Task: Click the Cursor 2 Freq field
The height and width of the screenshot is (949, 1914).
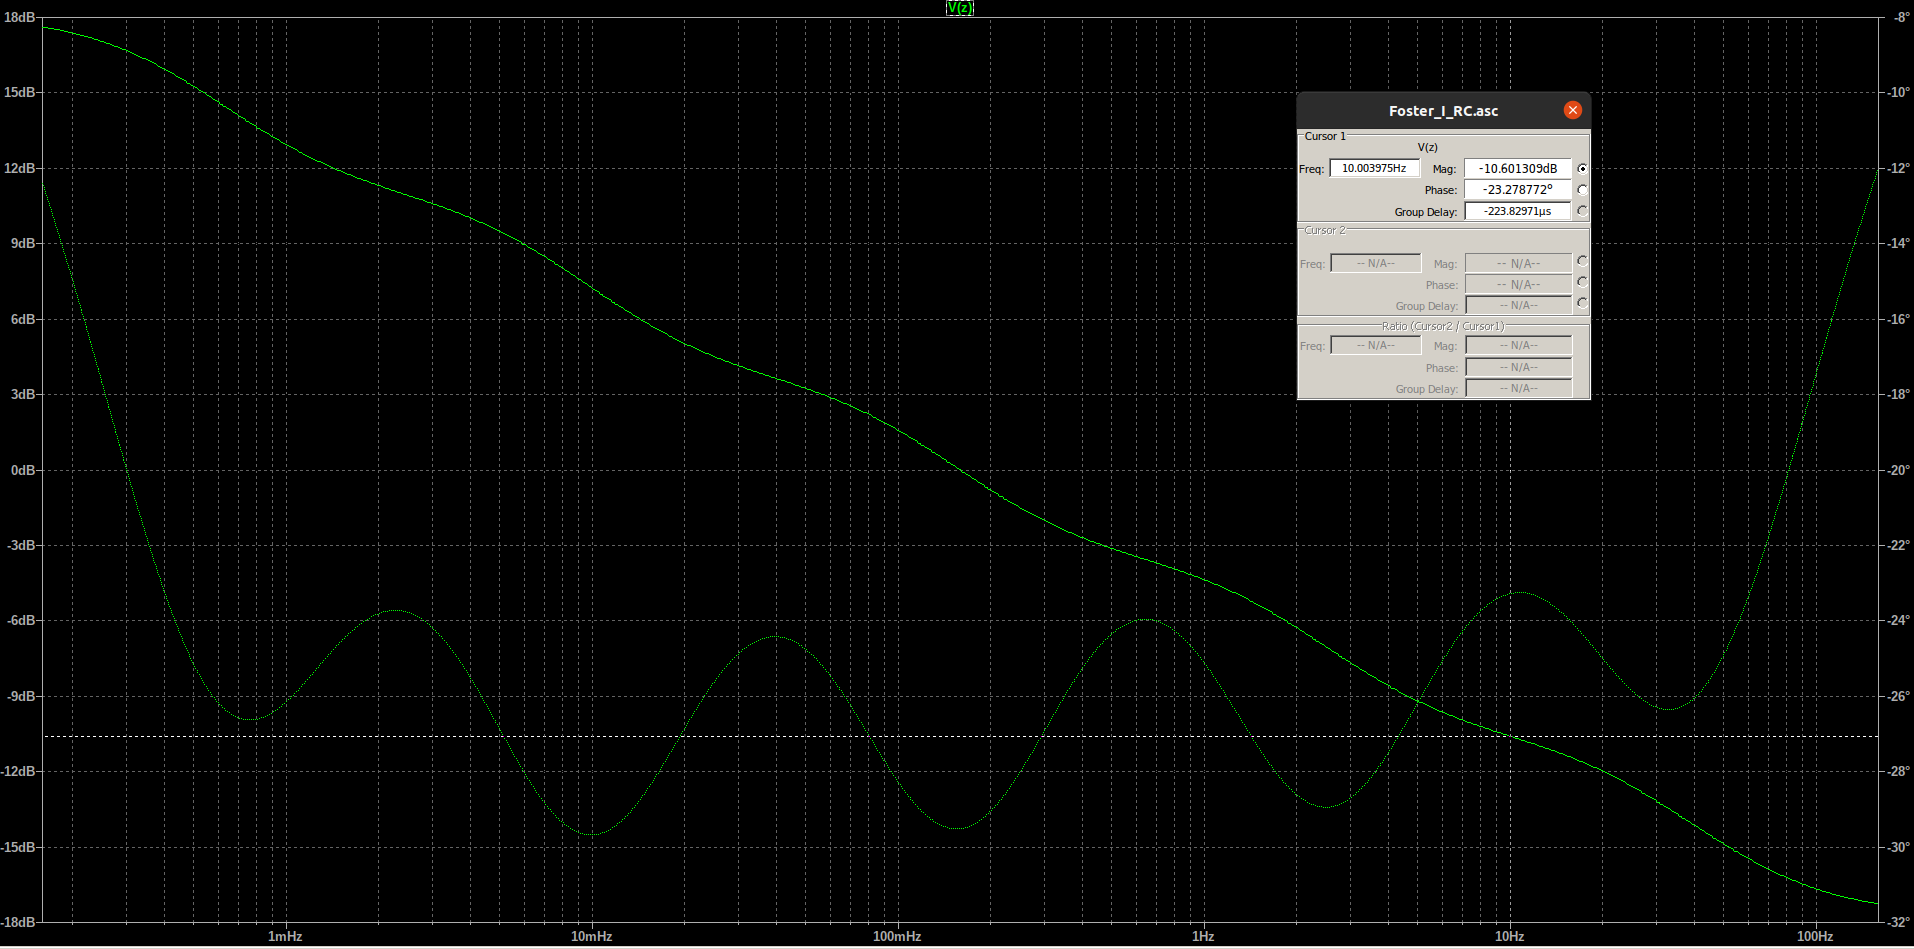Action: click(x=1375, y=264)
